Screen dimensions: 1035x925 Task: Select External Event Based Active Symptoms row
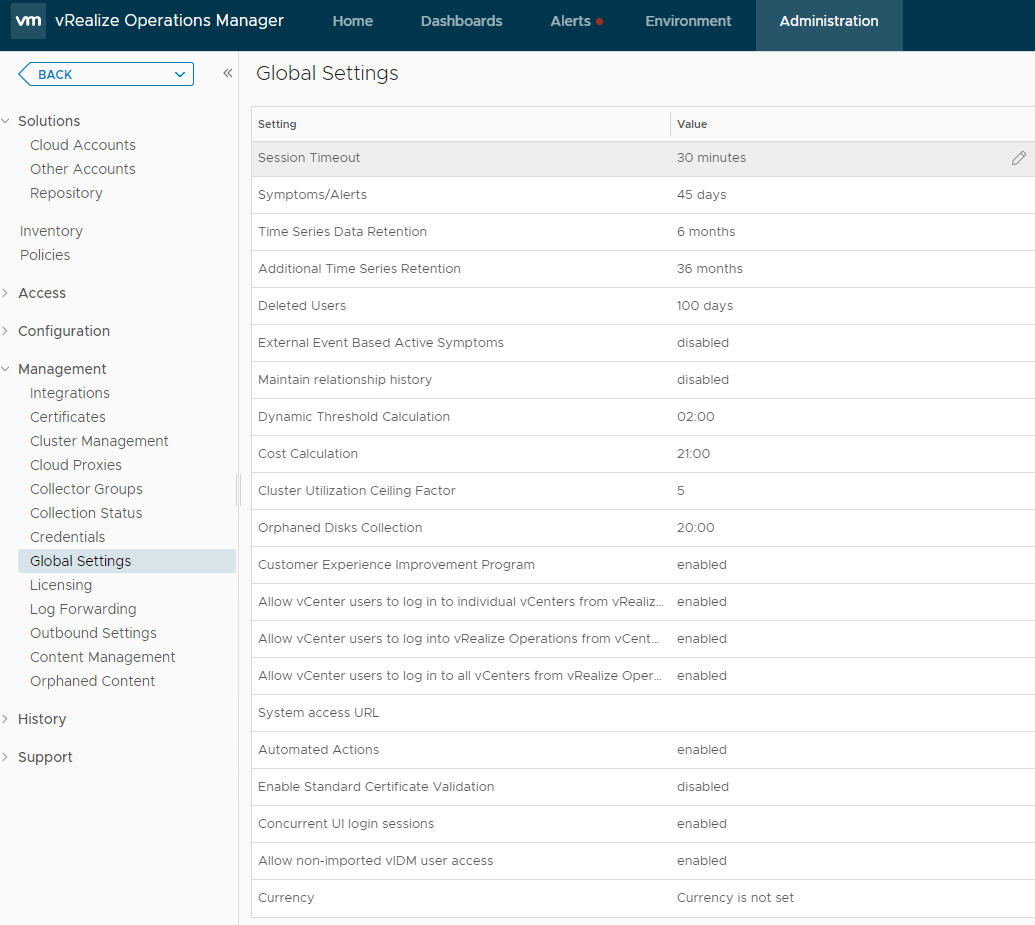click(x=643, y=343)
